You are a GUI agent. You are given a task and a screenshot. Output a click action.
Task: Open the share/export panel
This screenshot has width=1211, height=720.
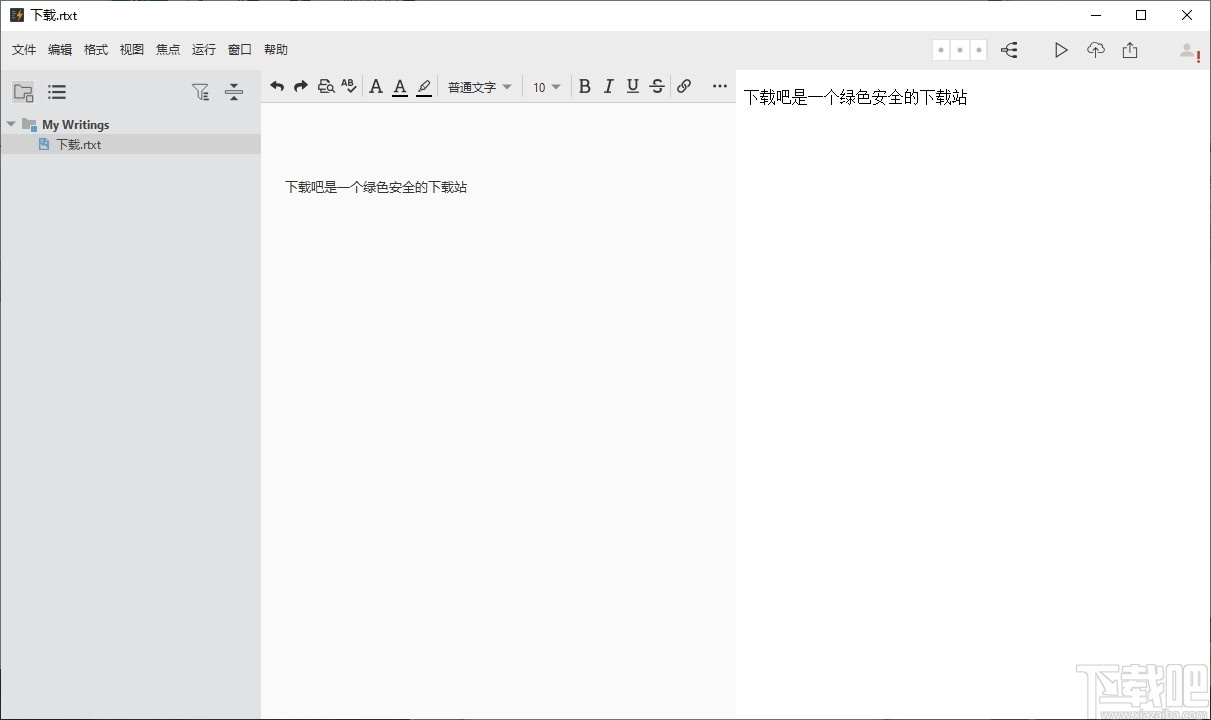coord(1130,49)
